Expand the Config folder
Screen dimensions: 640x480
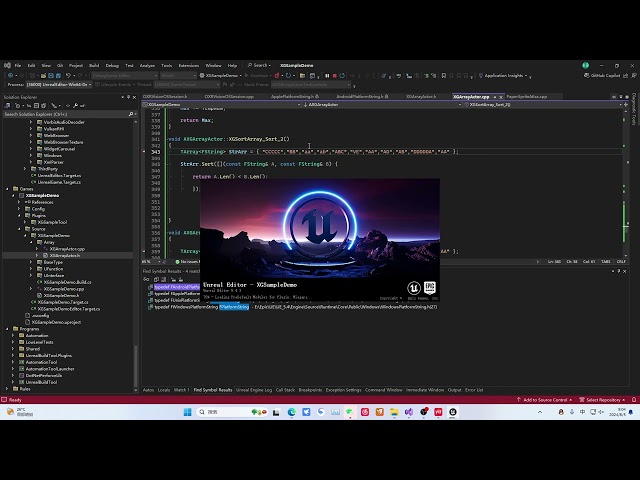pyautogui.click(x=19, y=209)
